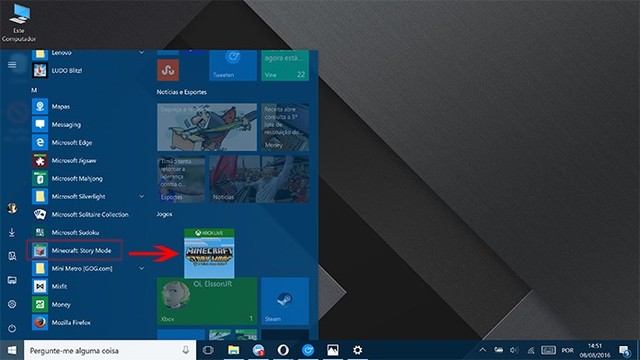Open Tweeten app on the taskbar

[x=308, y=350]
